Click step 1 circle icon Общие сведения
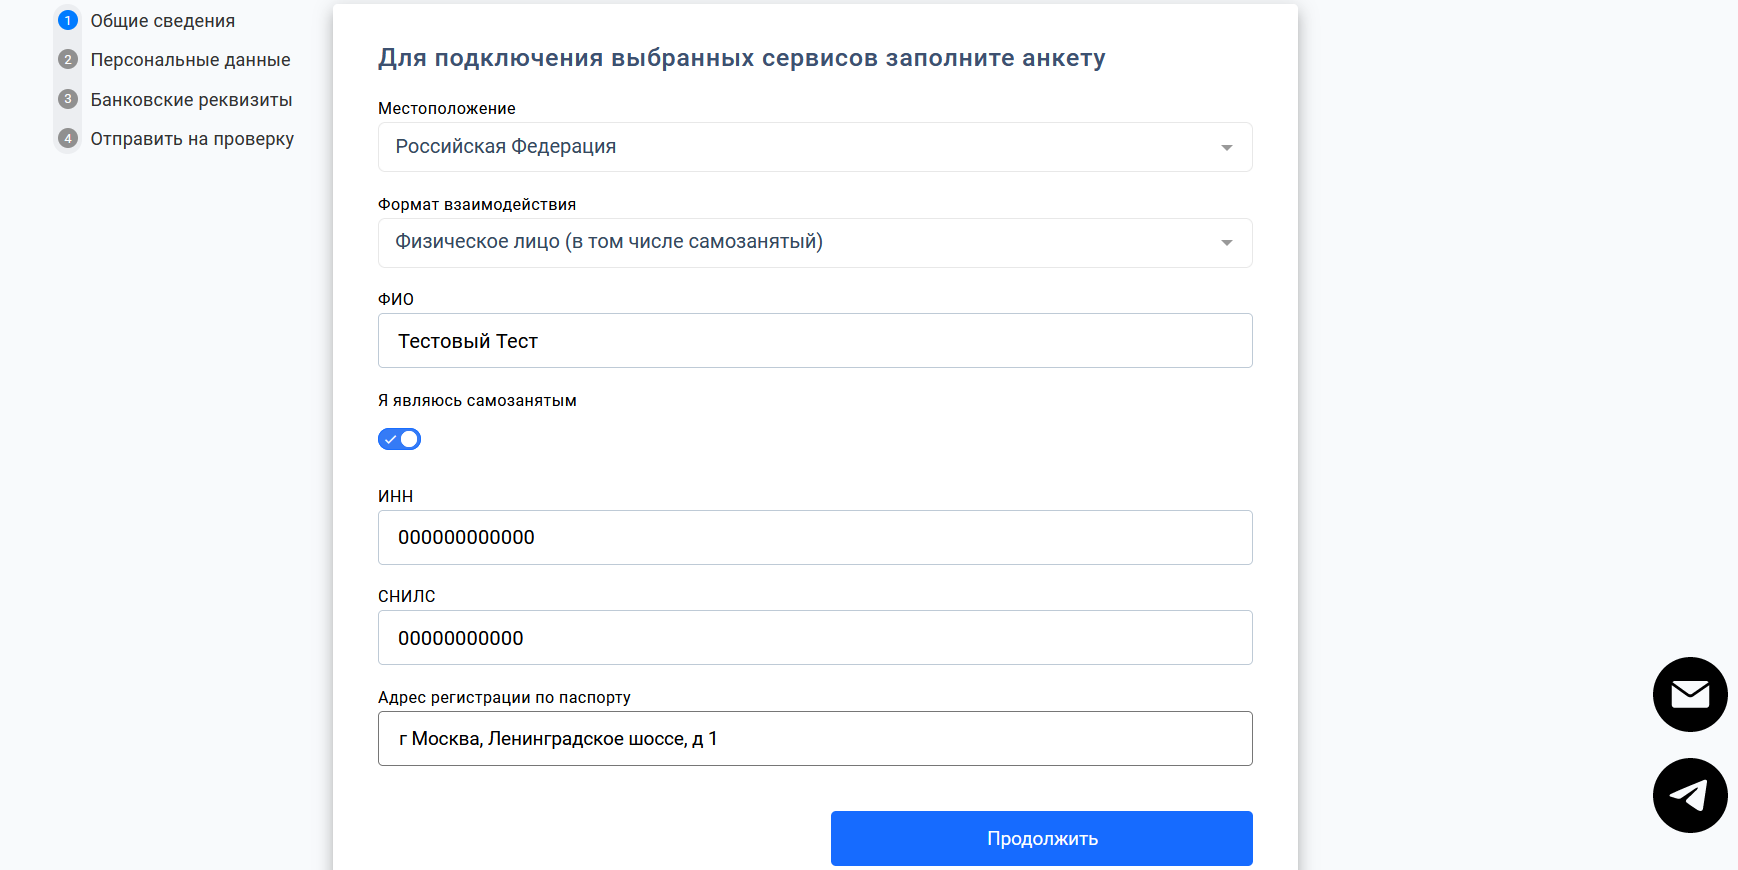The image size is (1738, 870). point(67,19)
